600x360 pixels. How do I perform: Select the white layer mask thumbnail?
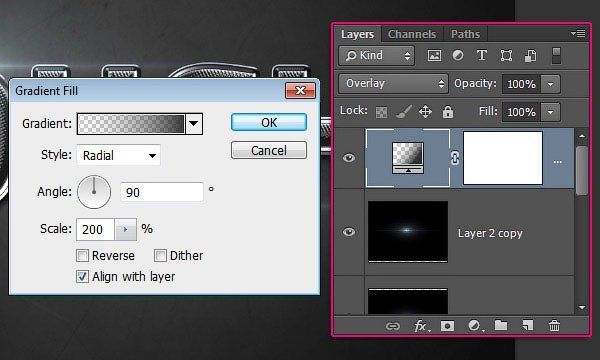[x=502, y=158]
